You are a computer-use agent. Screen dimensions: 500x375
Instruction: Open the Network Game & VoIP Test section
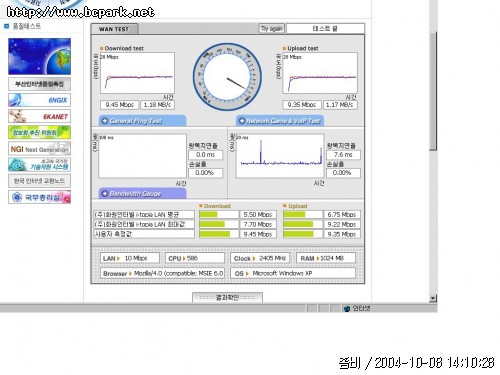click(280, 121)
